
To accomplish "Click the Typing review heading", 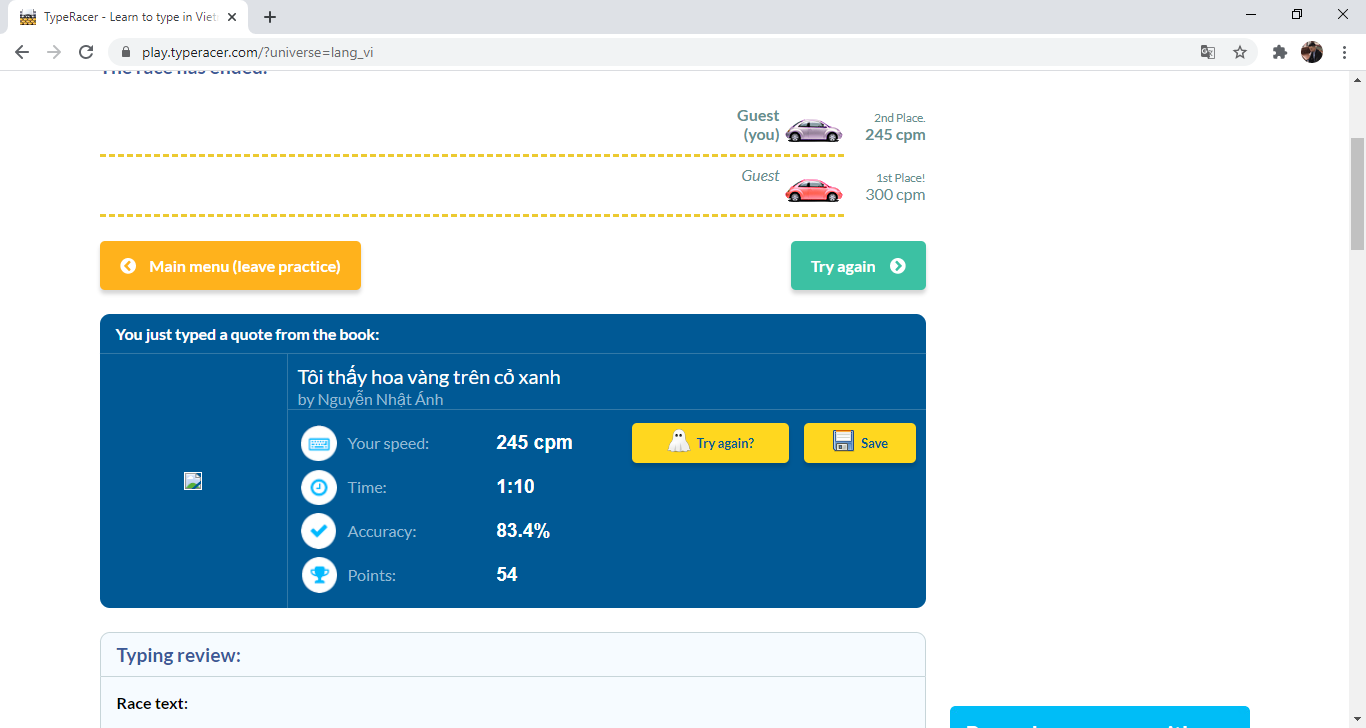I will click(x=179, y=656).
